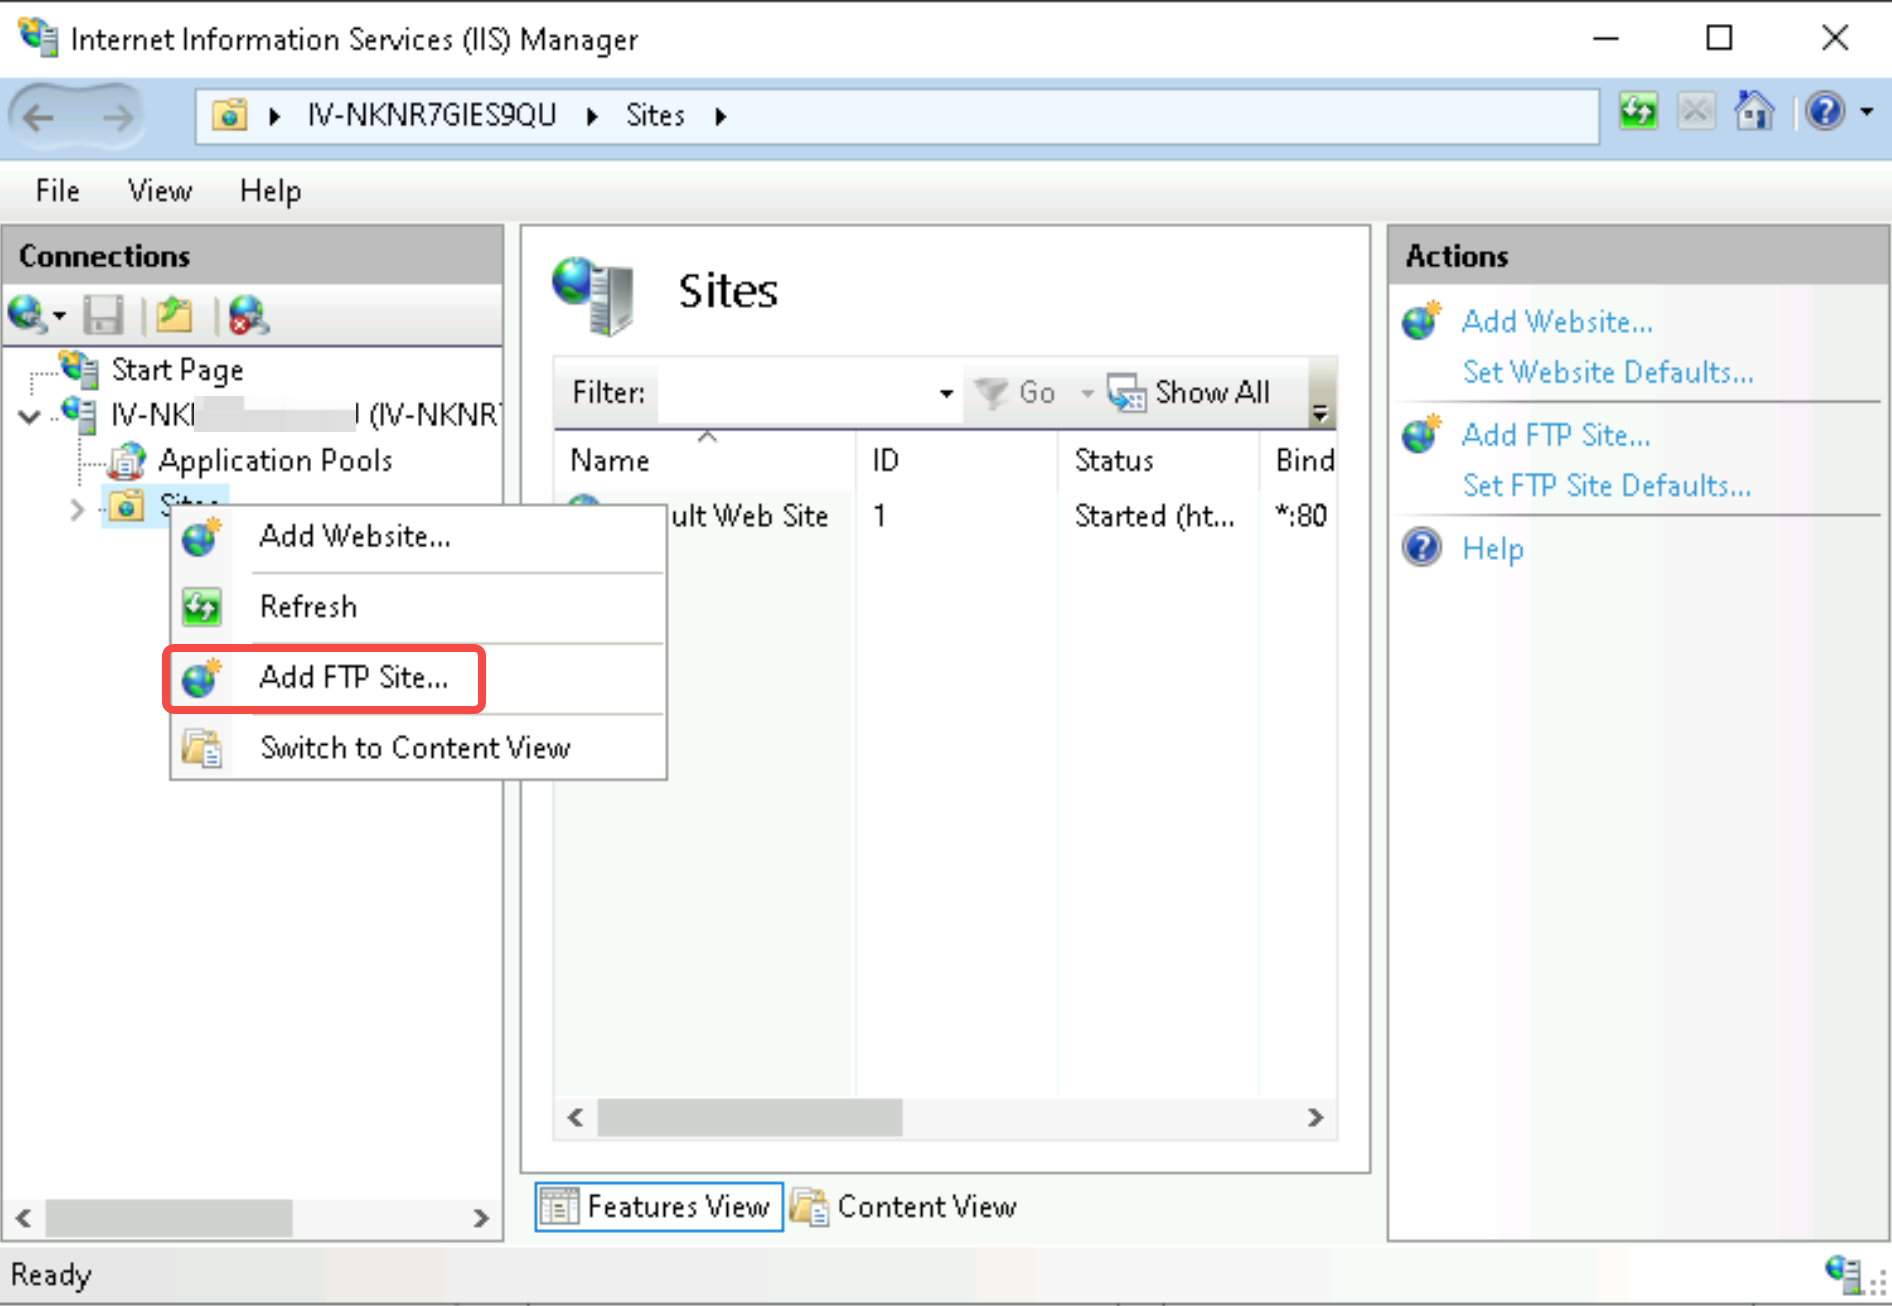The image size is (1892, 1306).
Task: Sort sites by the Status column header
Action: click(x=1159, y=460)
